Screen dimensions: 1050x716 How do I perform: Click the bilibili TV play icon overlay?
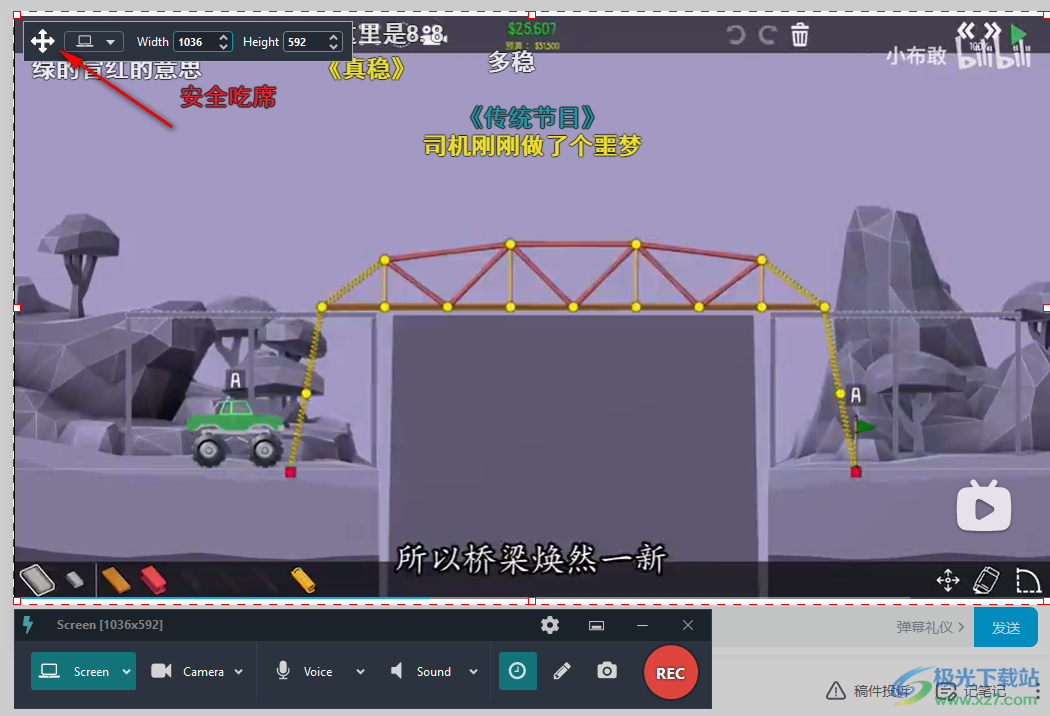(984, 506)
